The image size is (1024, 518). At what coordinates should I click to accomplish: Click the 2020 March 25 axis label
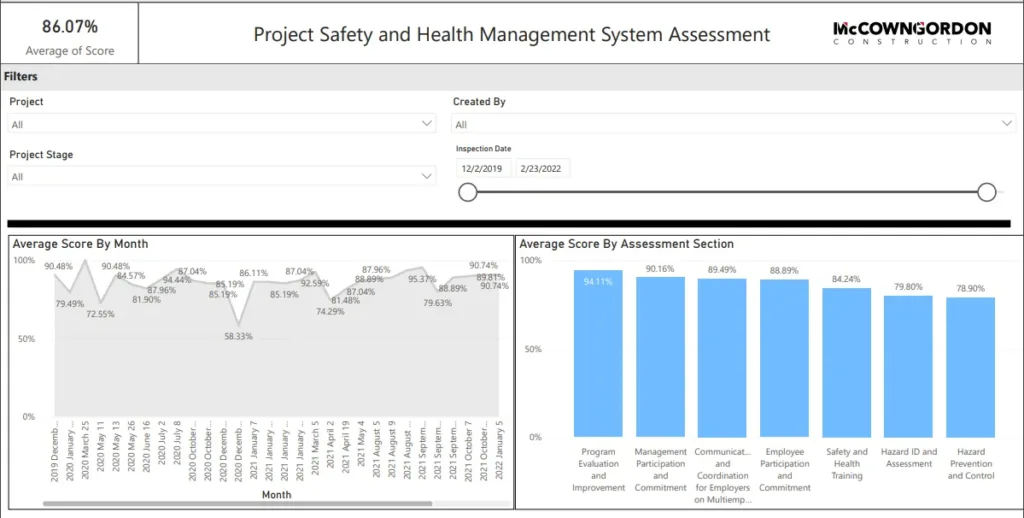[85, 451]
